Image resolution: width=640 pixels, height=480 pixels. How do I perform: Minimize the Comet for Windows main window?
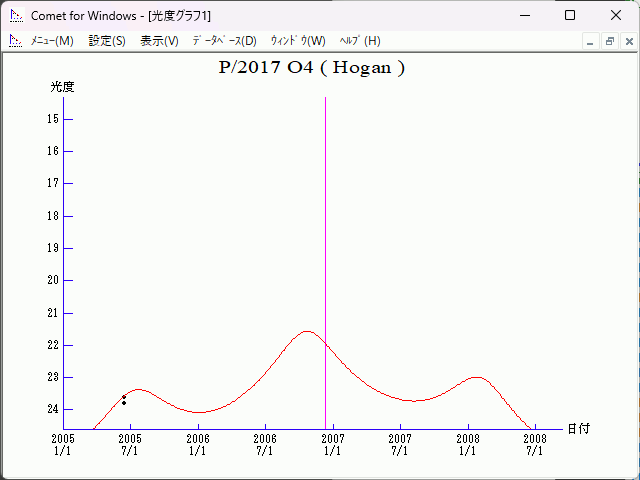coord(523,15)
